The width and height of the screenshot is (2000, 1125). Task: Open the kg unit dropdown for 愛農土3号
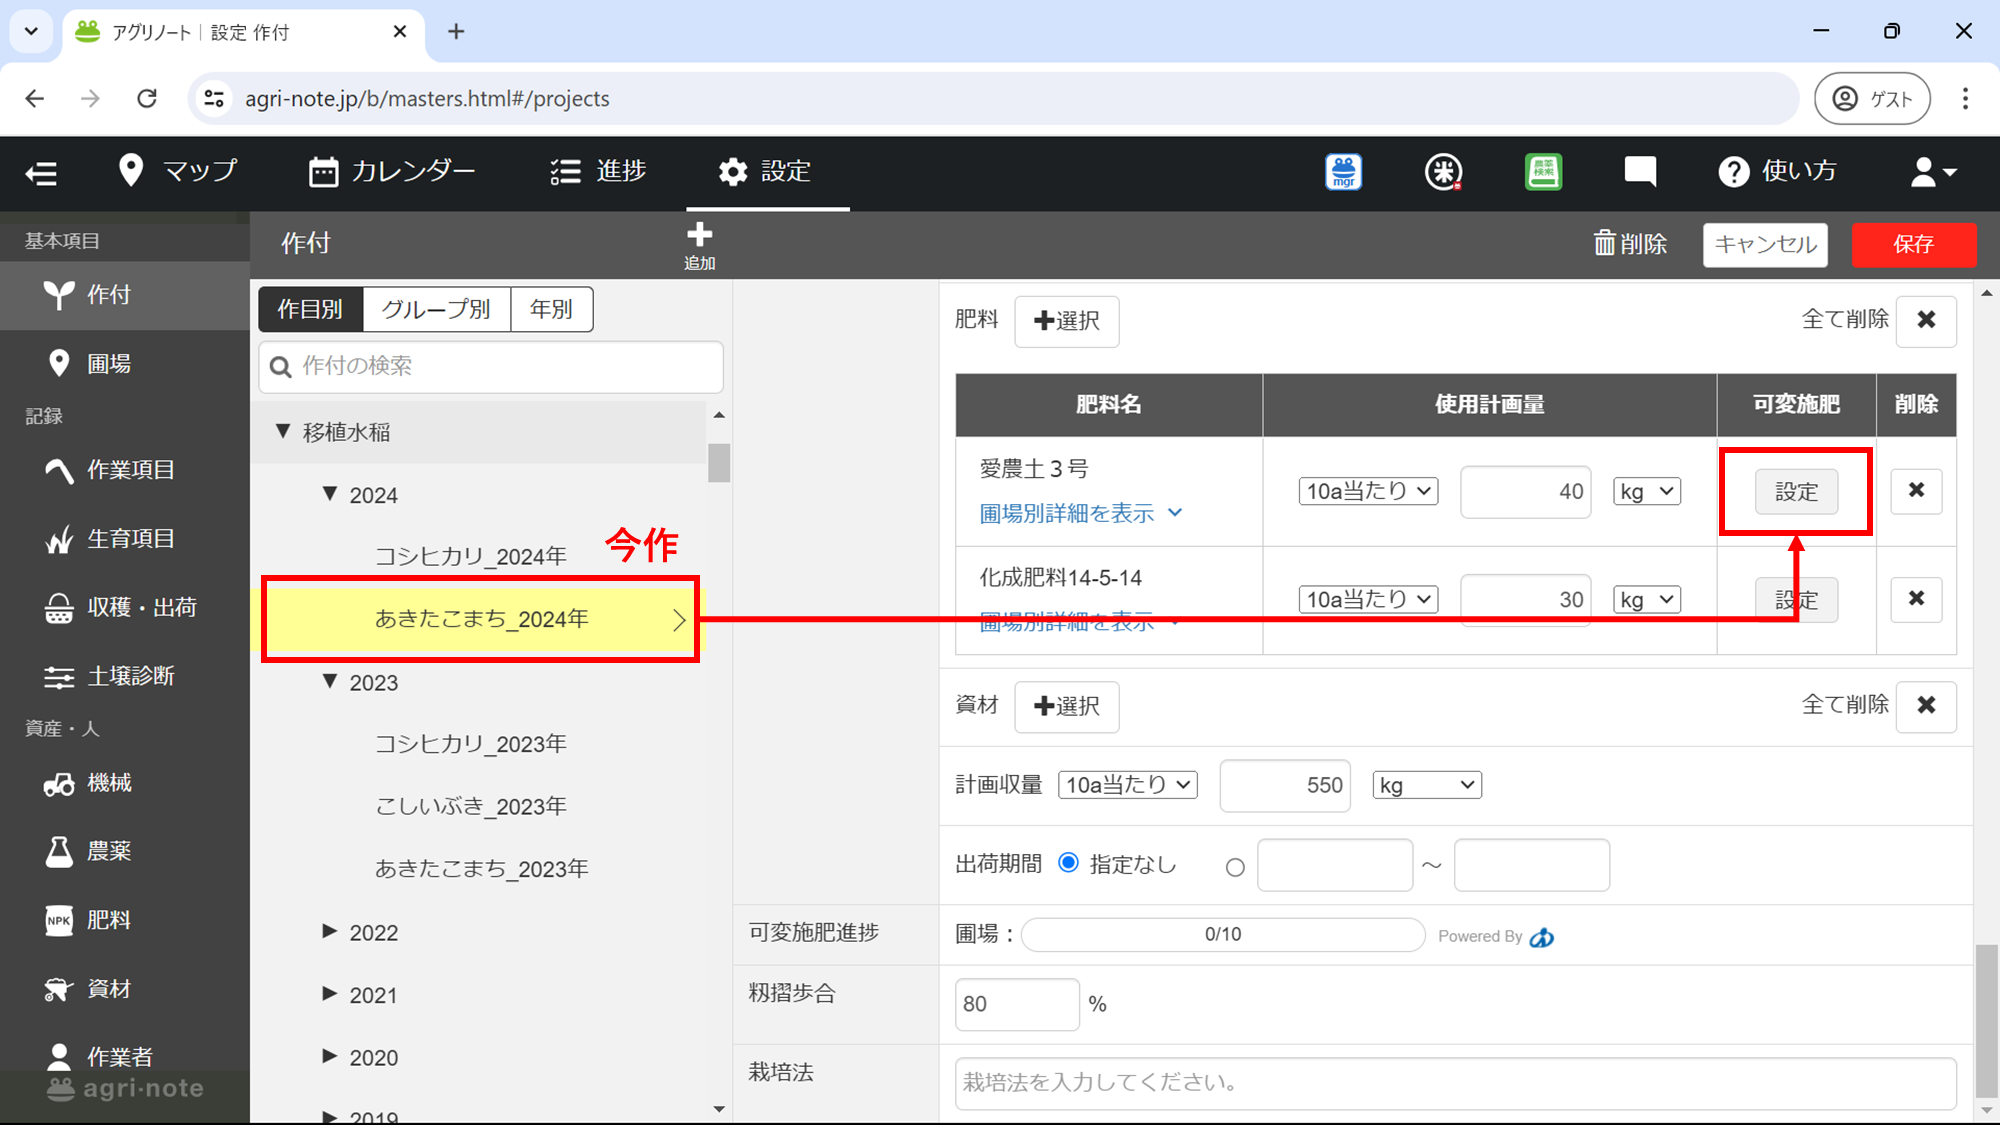[1645, 491]
